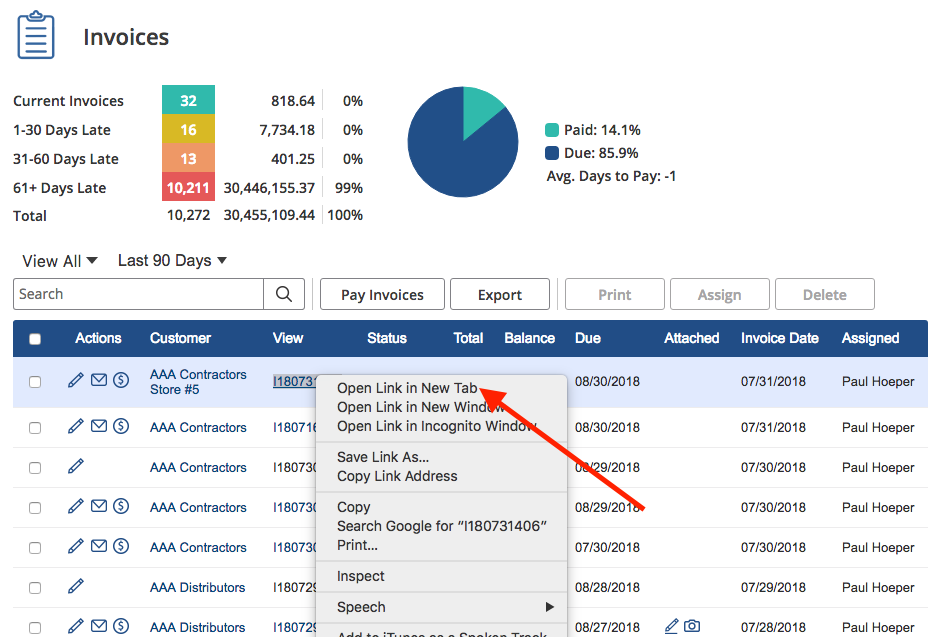Click the edit pencil for AAA Contractors Store #5
The image size is (935, 637).
coord(76,380)
